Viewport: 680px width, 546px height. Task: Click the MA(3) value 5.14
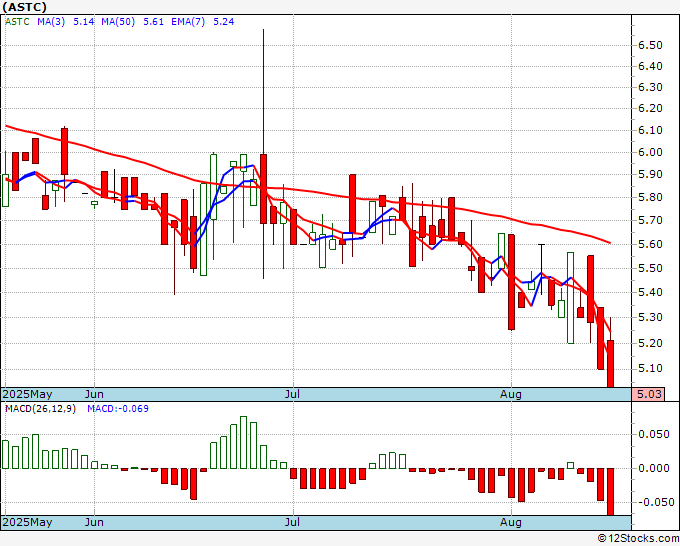[x=84, y=22]
